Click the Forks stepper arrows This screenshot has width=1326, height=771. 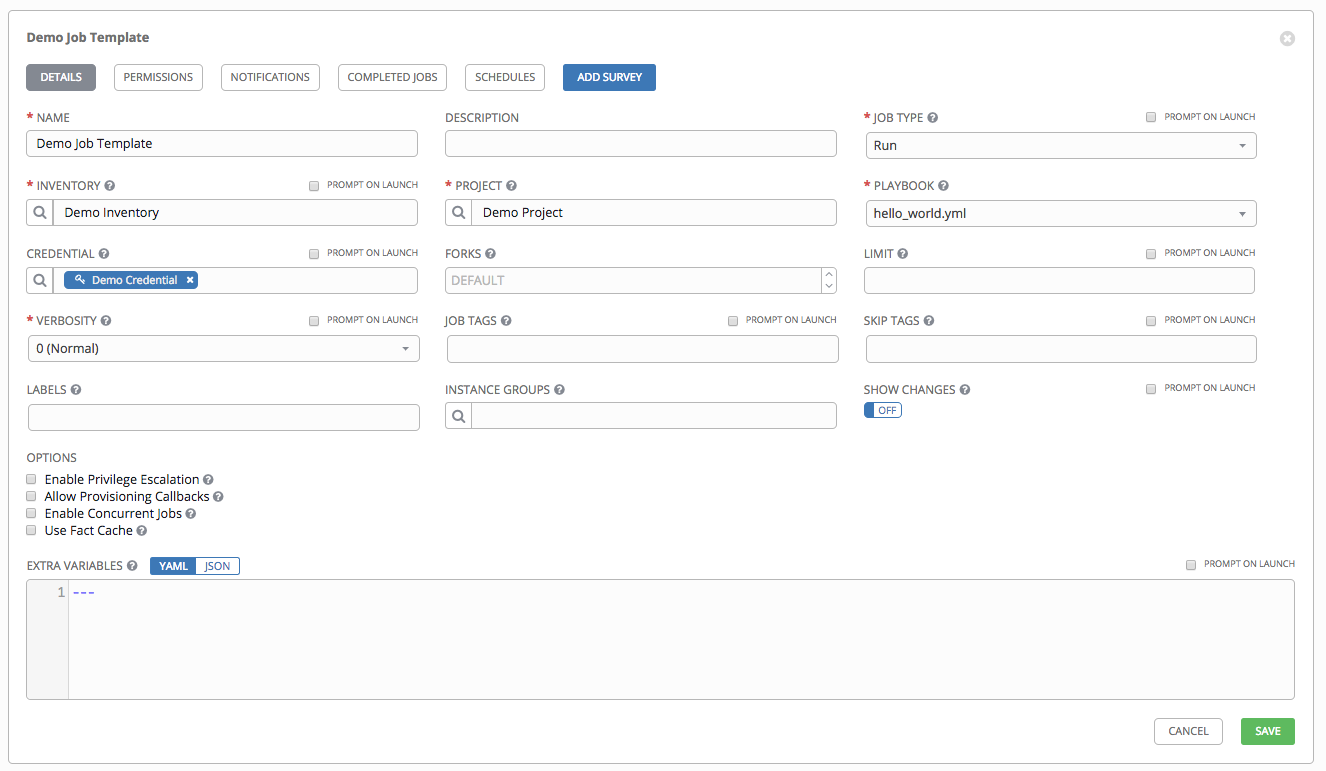tap(829, 280)
